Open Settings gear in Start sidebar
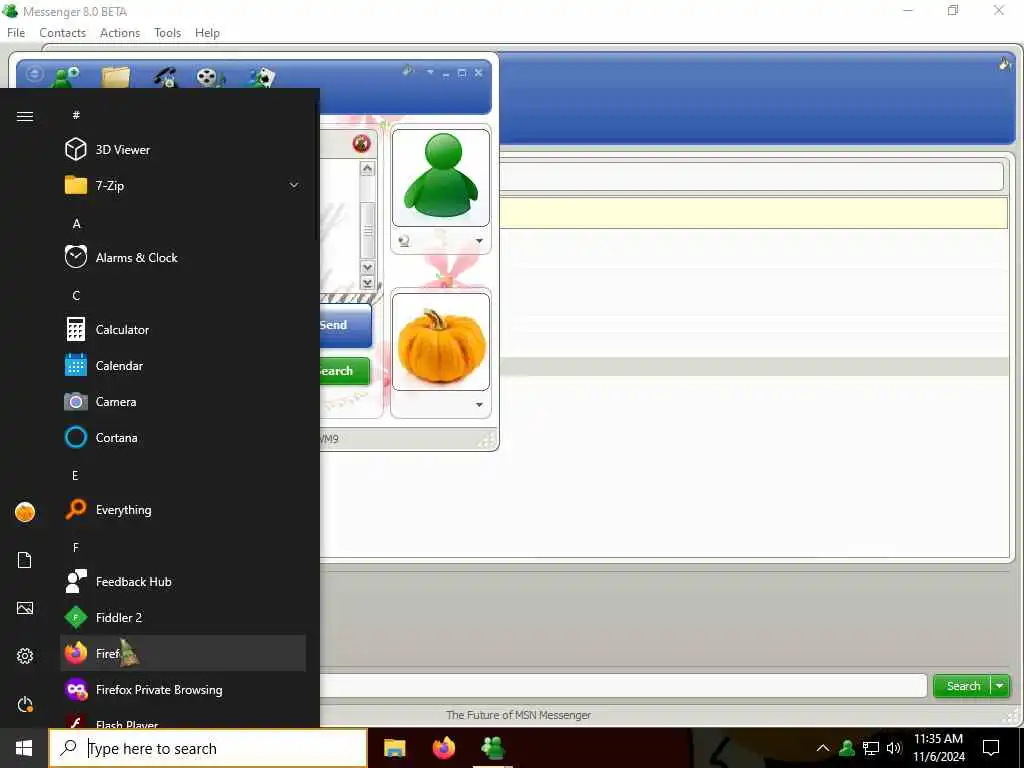 25,656
